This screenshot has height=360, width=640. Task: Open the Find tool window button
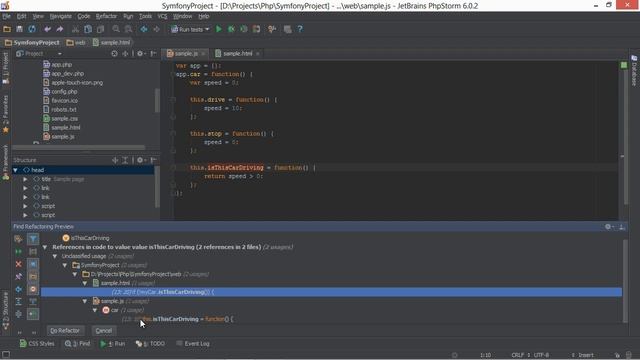(x=78, y=344)
